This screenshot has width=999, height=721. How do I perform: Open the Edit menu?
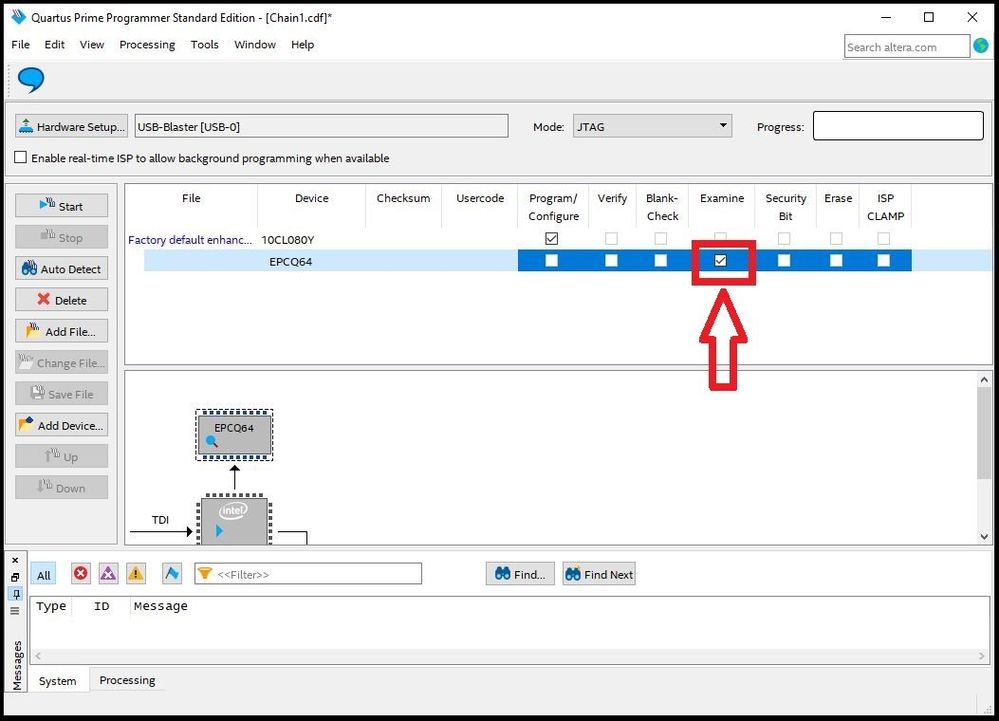[54, 45]
